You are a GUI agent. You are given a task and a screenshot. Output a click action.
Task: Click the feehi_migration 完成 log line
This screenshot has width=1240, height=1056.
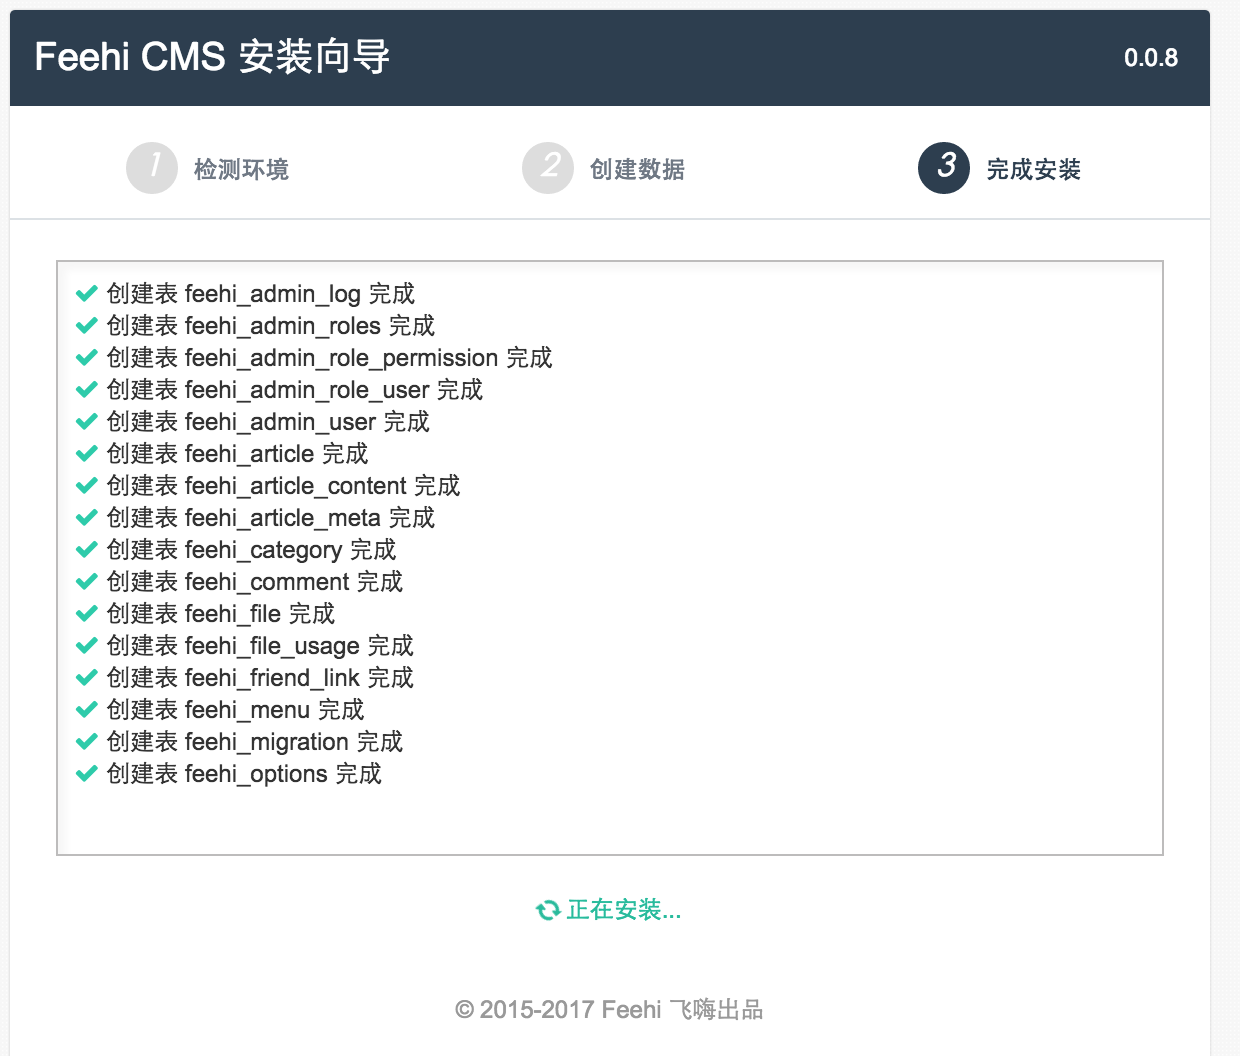point(255,742)
